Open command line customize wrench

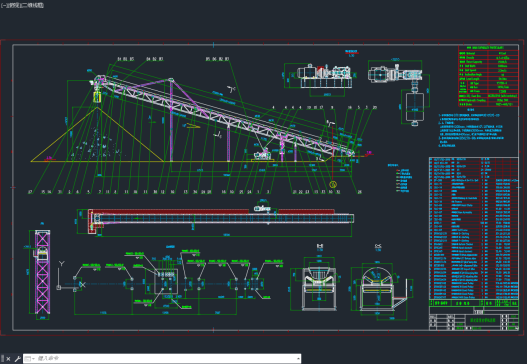[x=17, y=359]
